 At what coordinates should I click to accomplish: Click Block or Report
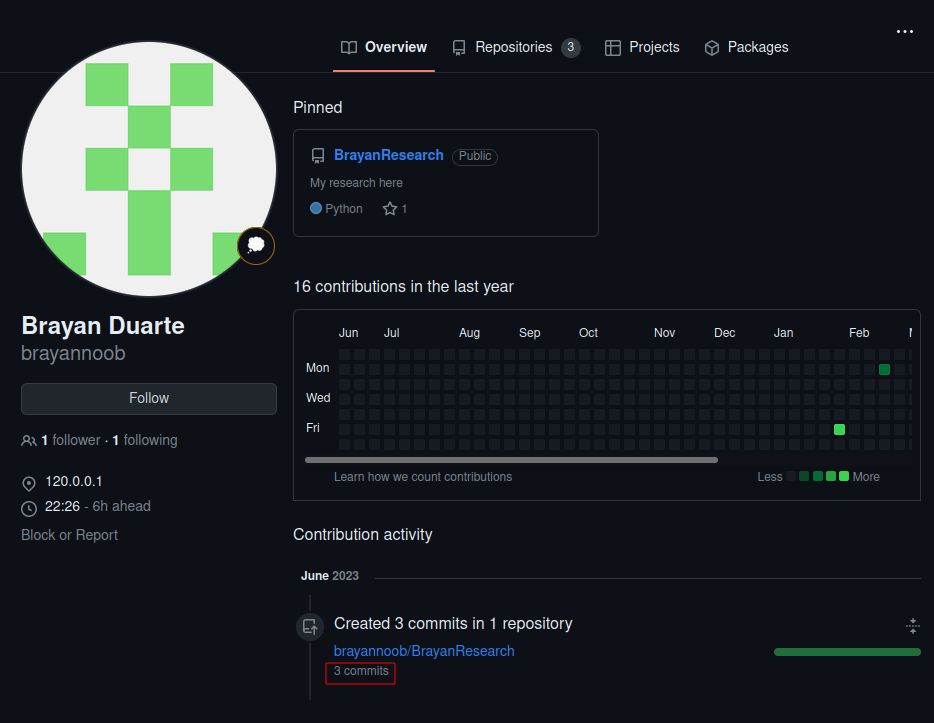coord(70,535)
